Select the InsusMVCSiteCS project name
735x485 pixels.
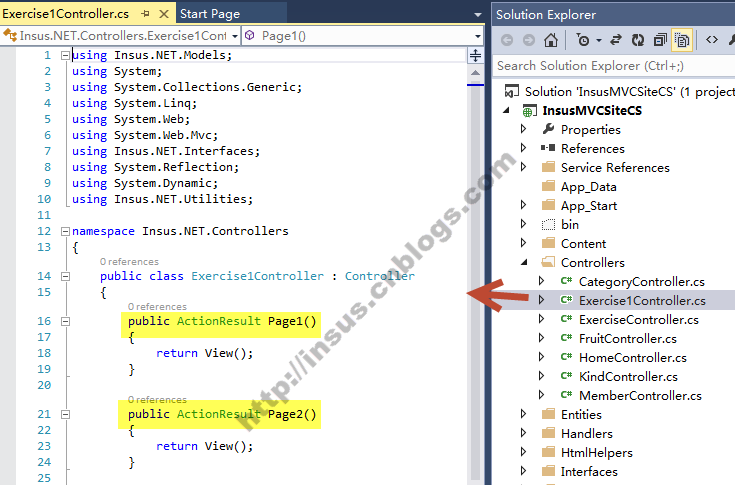coord(592,111)
